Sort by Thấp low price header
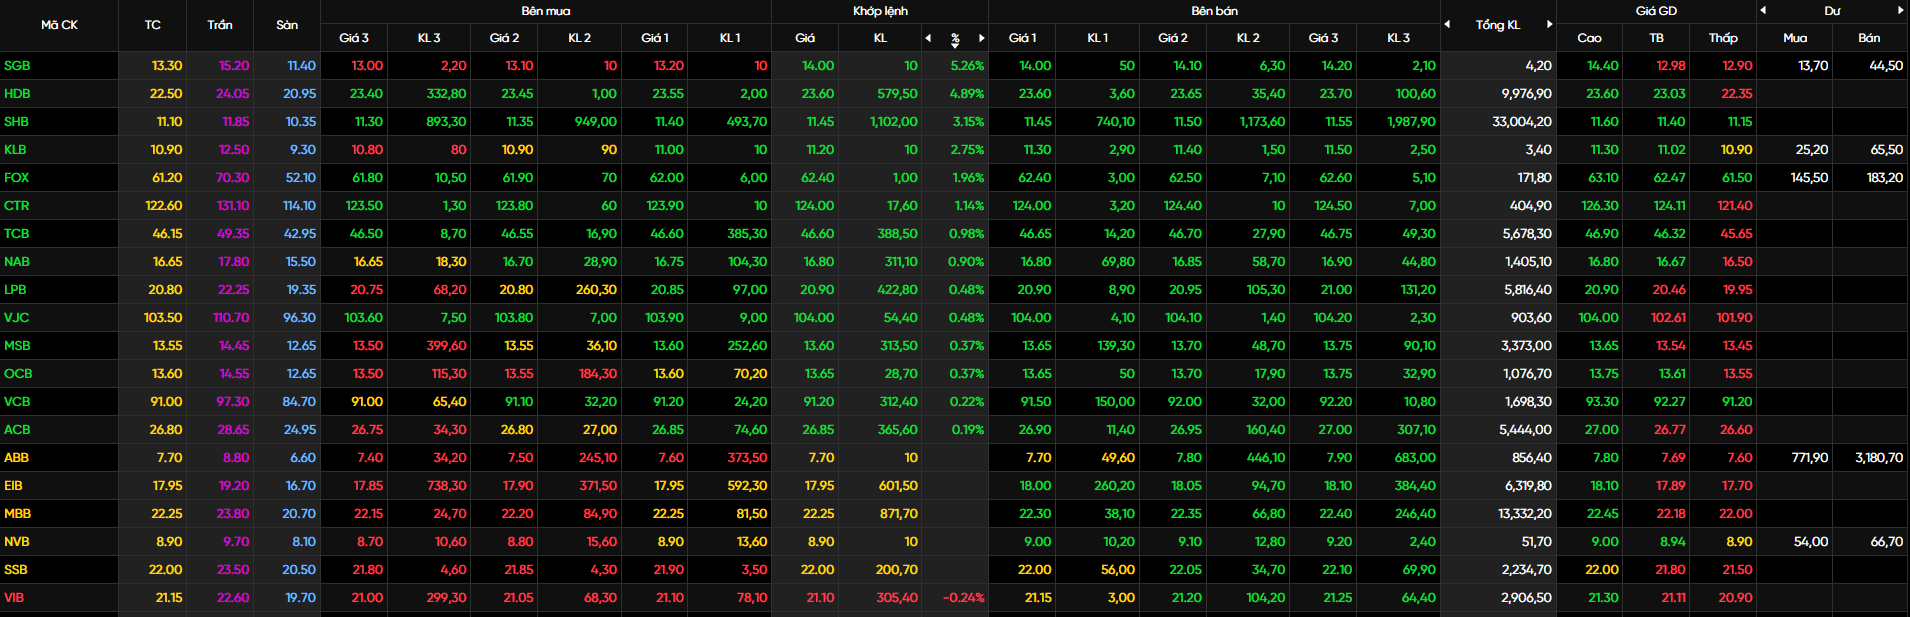Viewport: 1910px width, 617px height. (1723, 38)
